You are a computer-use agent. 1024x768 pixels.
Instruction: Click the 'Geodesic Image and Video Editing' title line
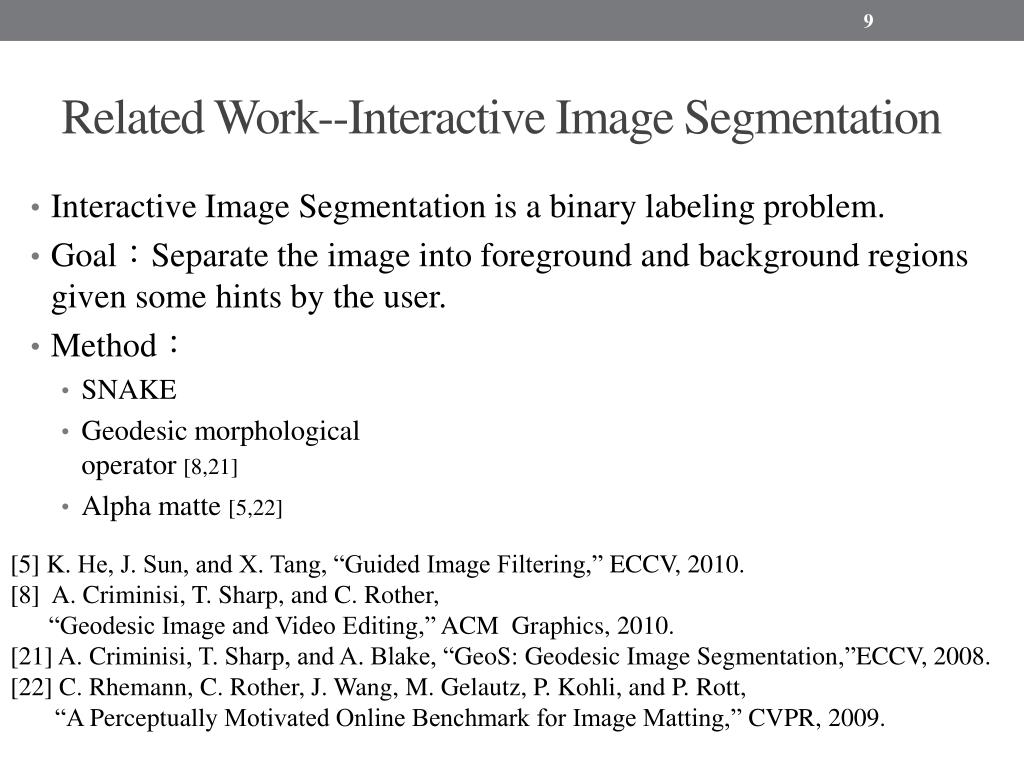[361, 626]
